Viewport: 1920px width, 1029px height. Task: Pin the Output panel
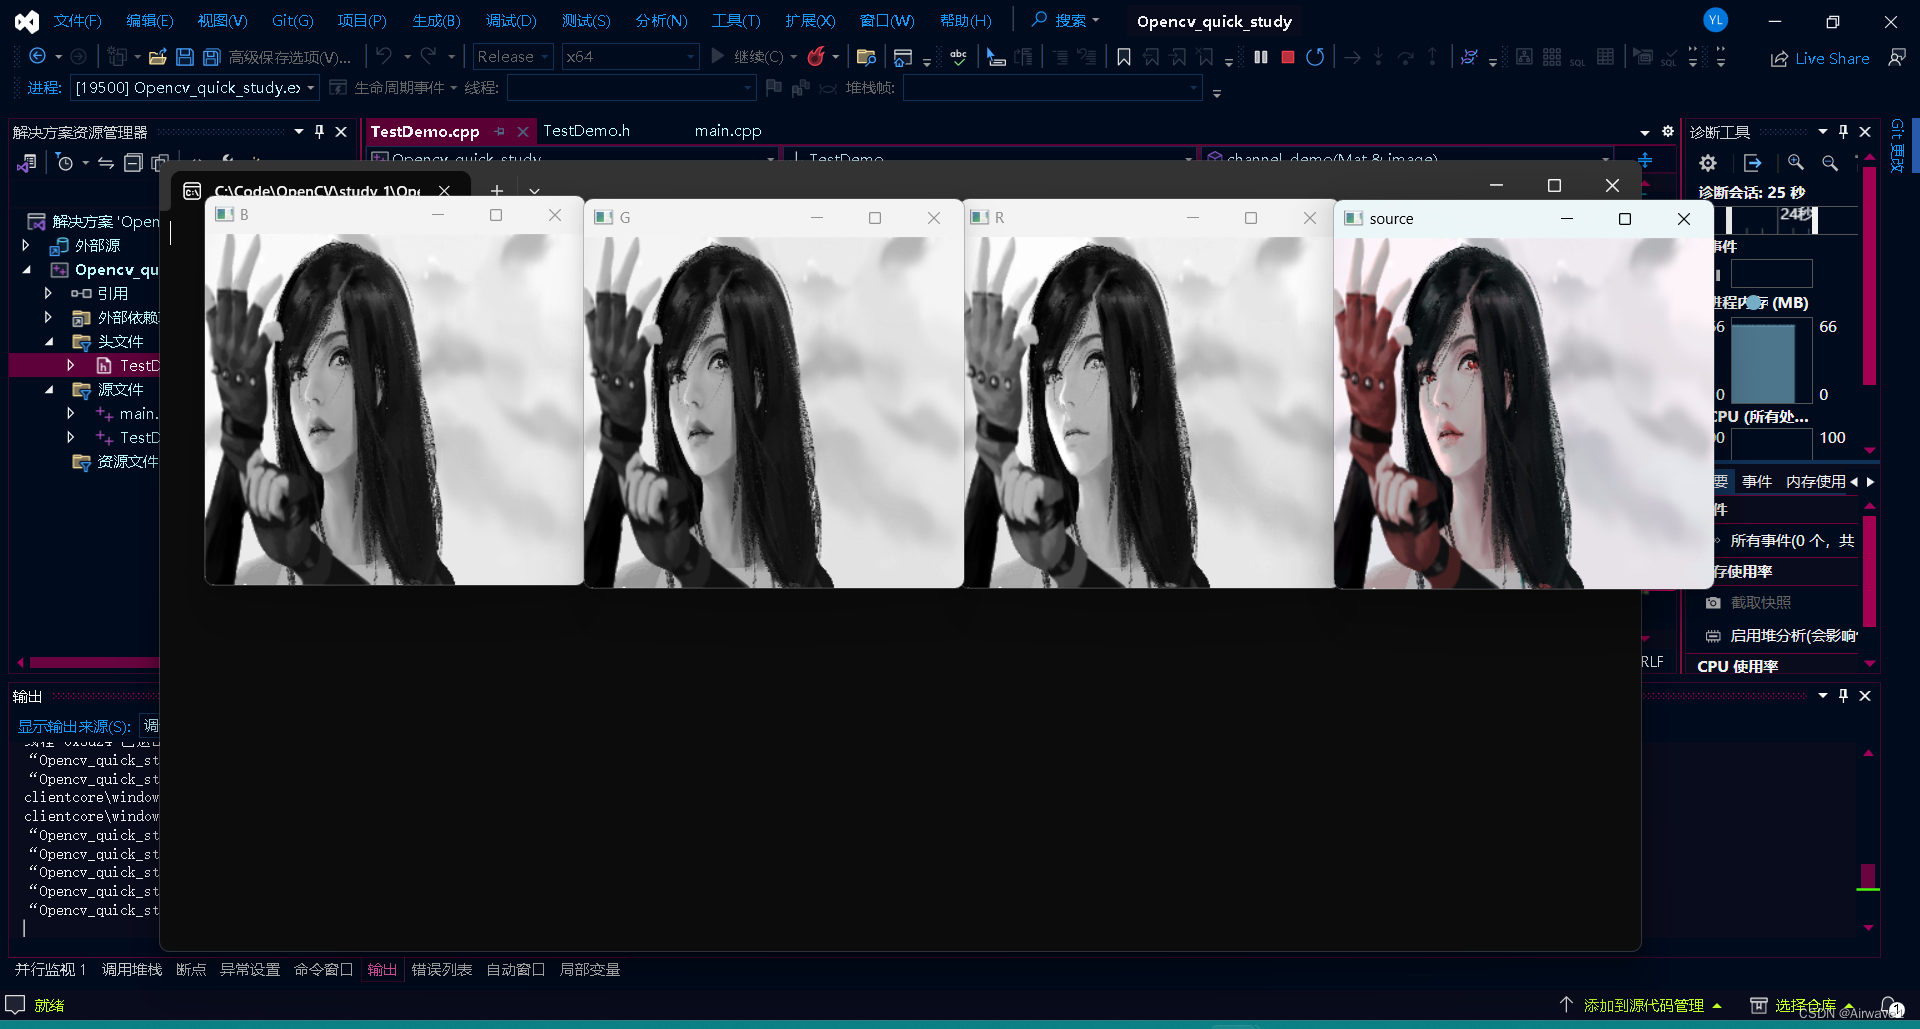(x=1843, y=696)
